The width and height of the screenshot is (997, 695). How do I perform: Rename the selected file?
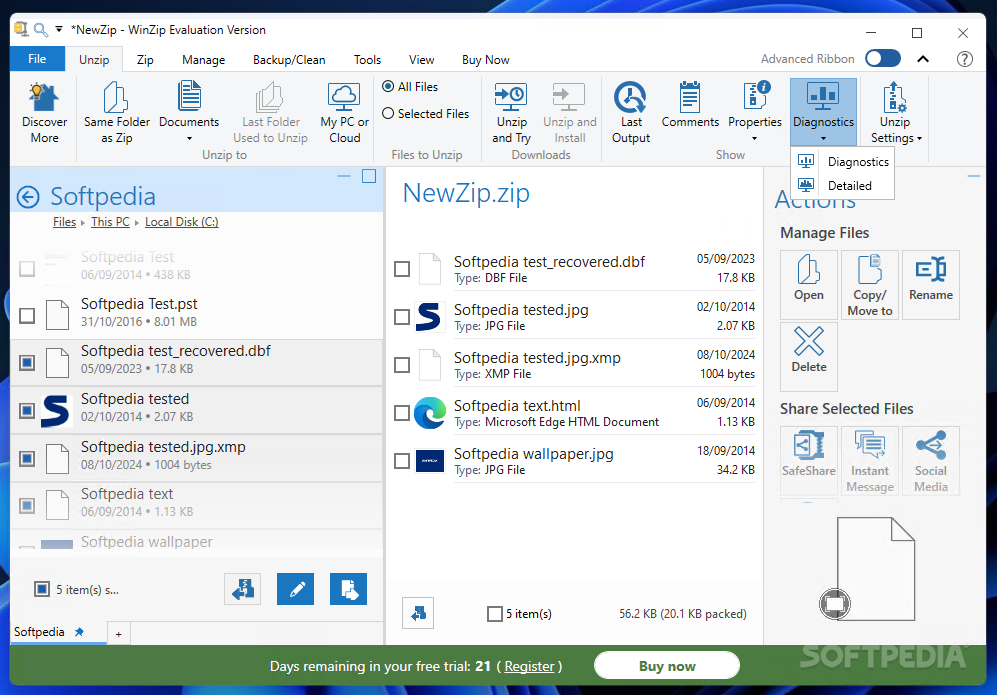pos(931,284)
